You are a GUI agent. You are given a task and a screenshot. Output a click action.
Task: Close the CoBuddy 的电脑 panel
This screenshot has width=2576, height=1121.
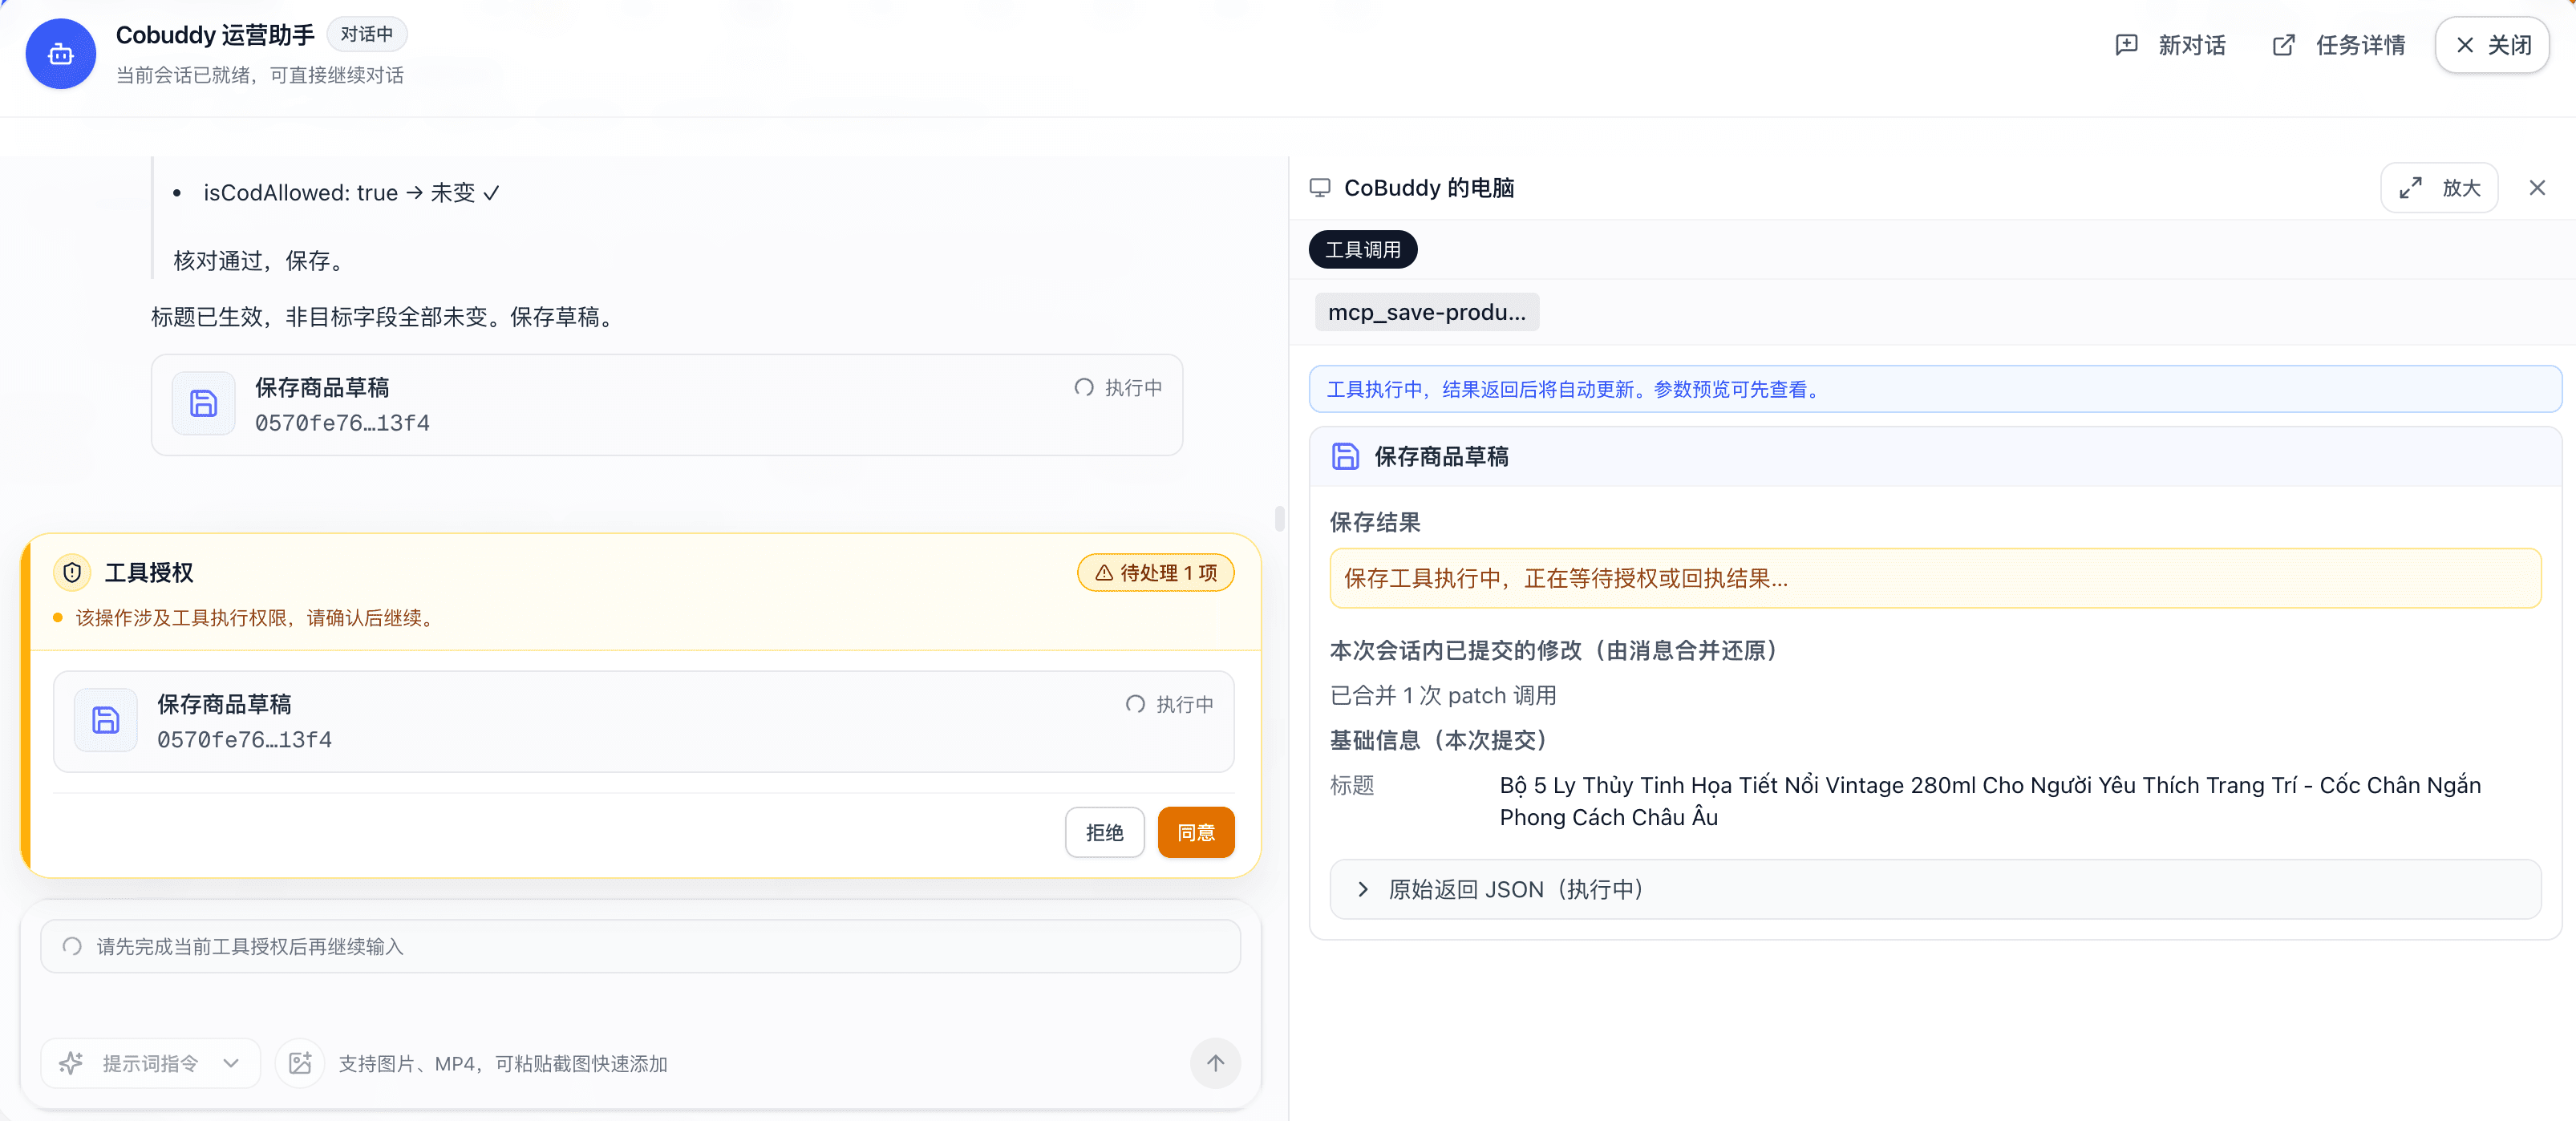click(2537, 188)
